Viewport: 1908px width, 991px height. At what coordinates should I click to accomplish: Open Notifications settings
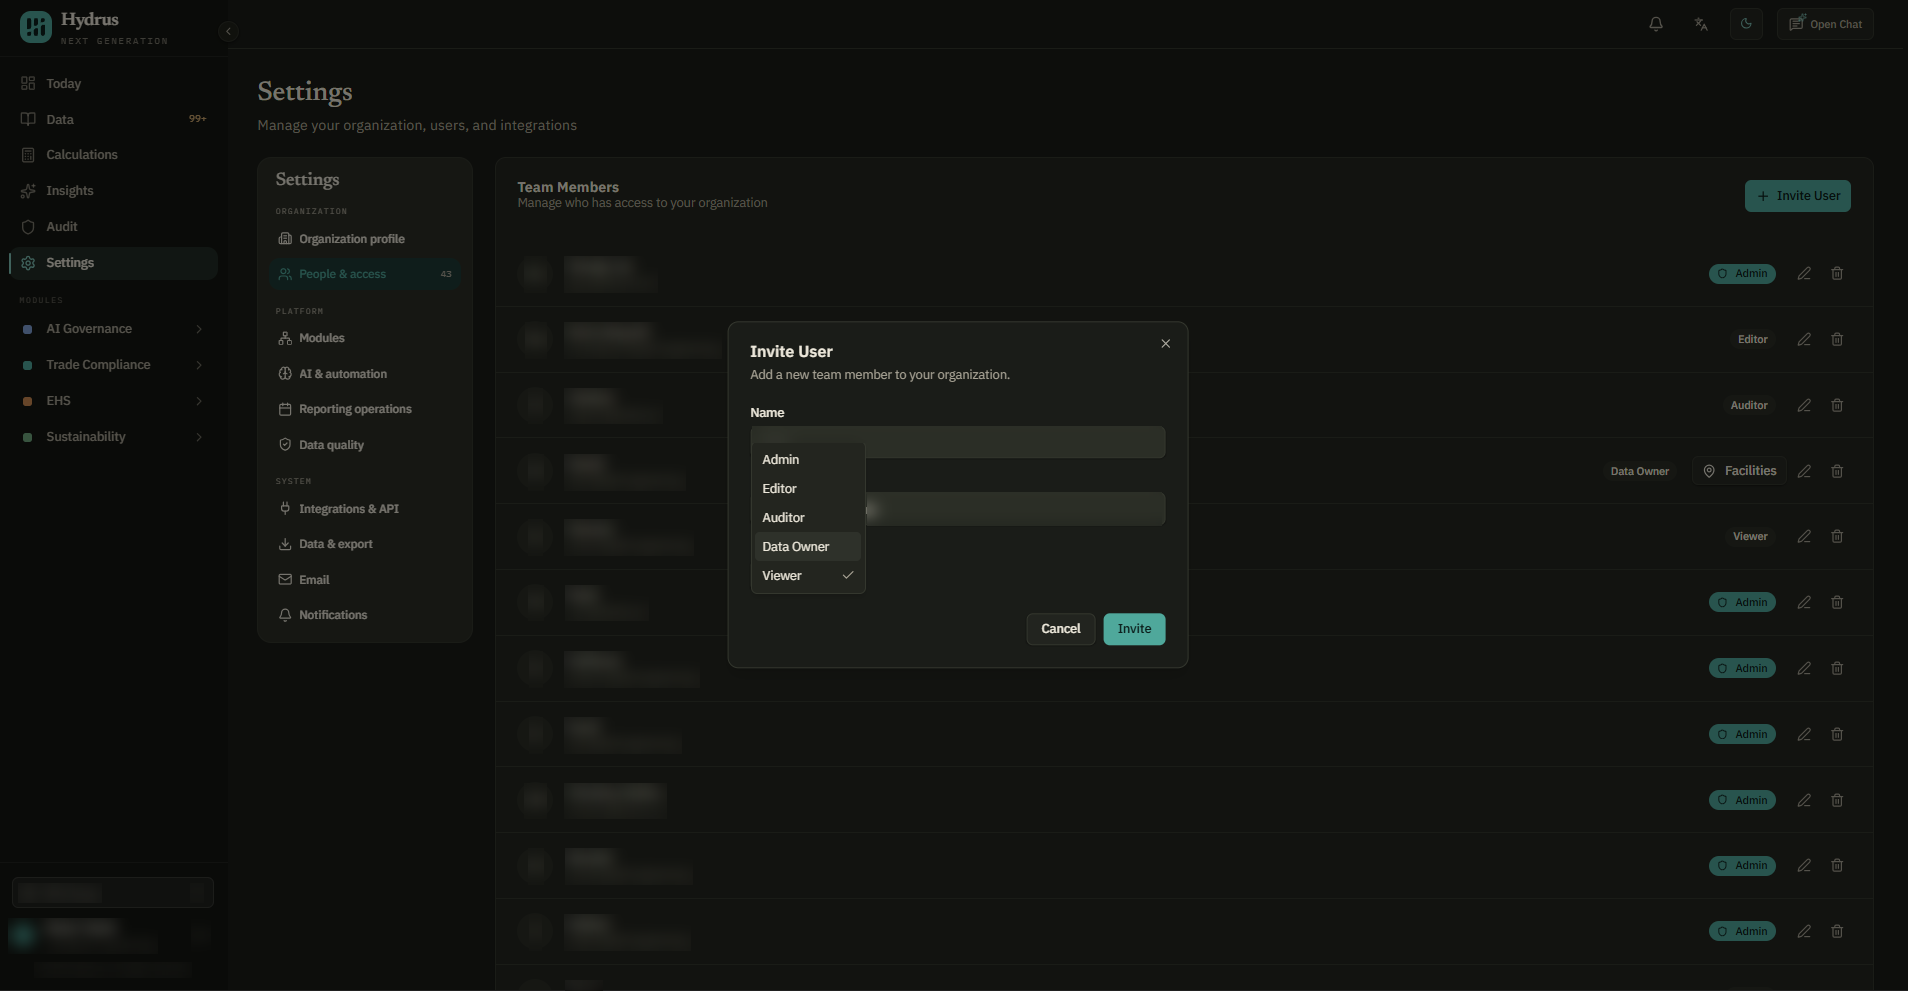tap(365, 615)
